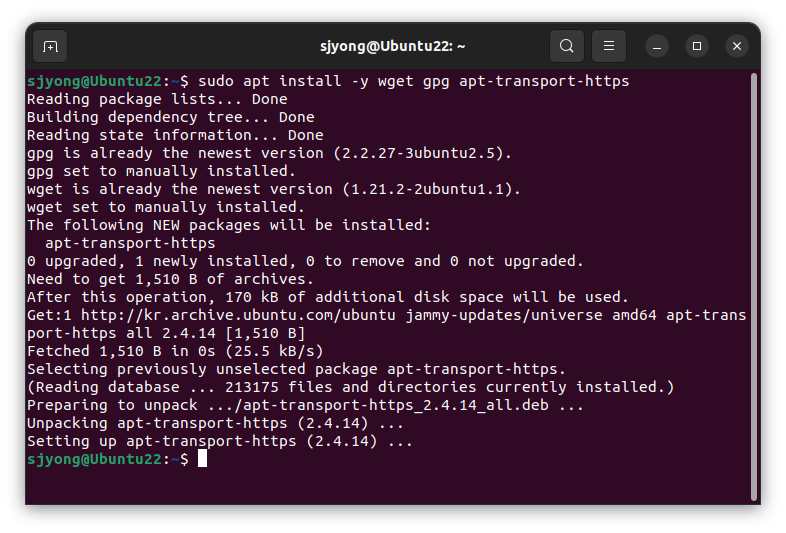Click the bottom green sjyong@Ubuntu22 prompt
This screenshot has width=786, height=533.
click(95, 459)
